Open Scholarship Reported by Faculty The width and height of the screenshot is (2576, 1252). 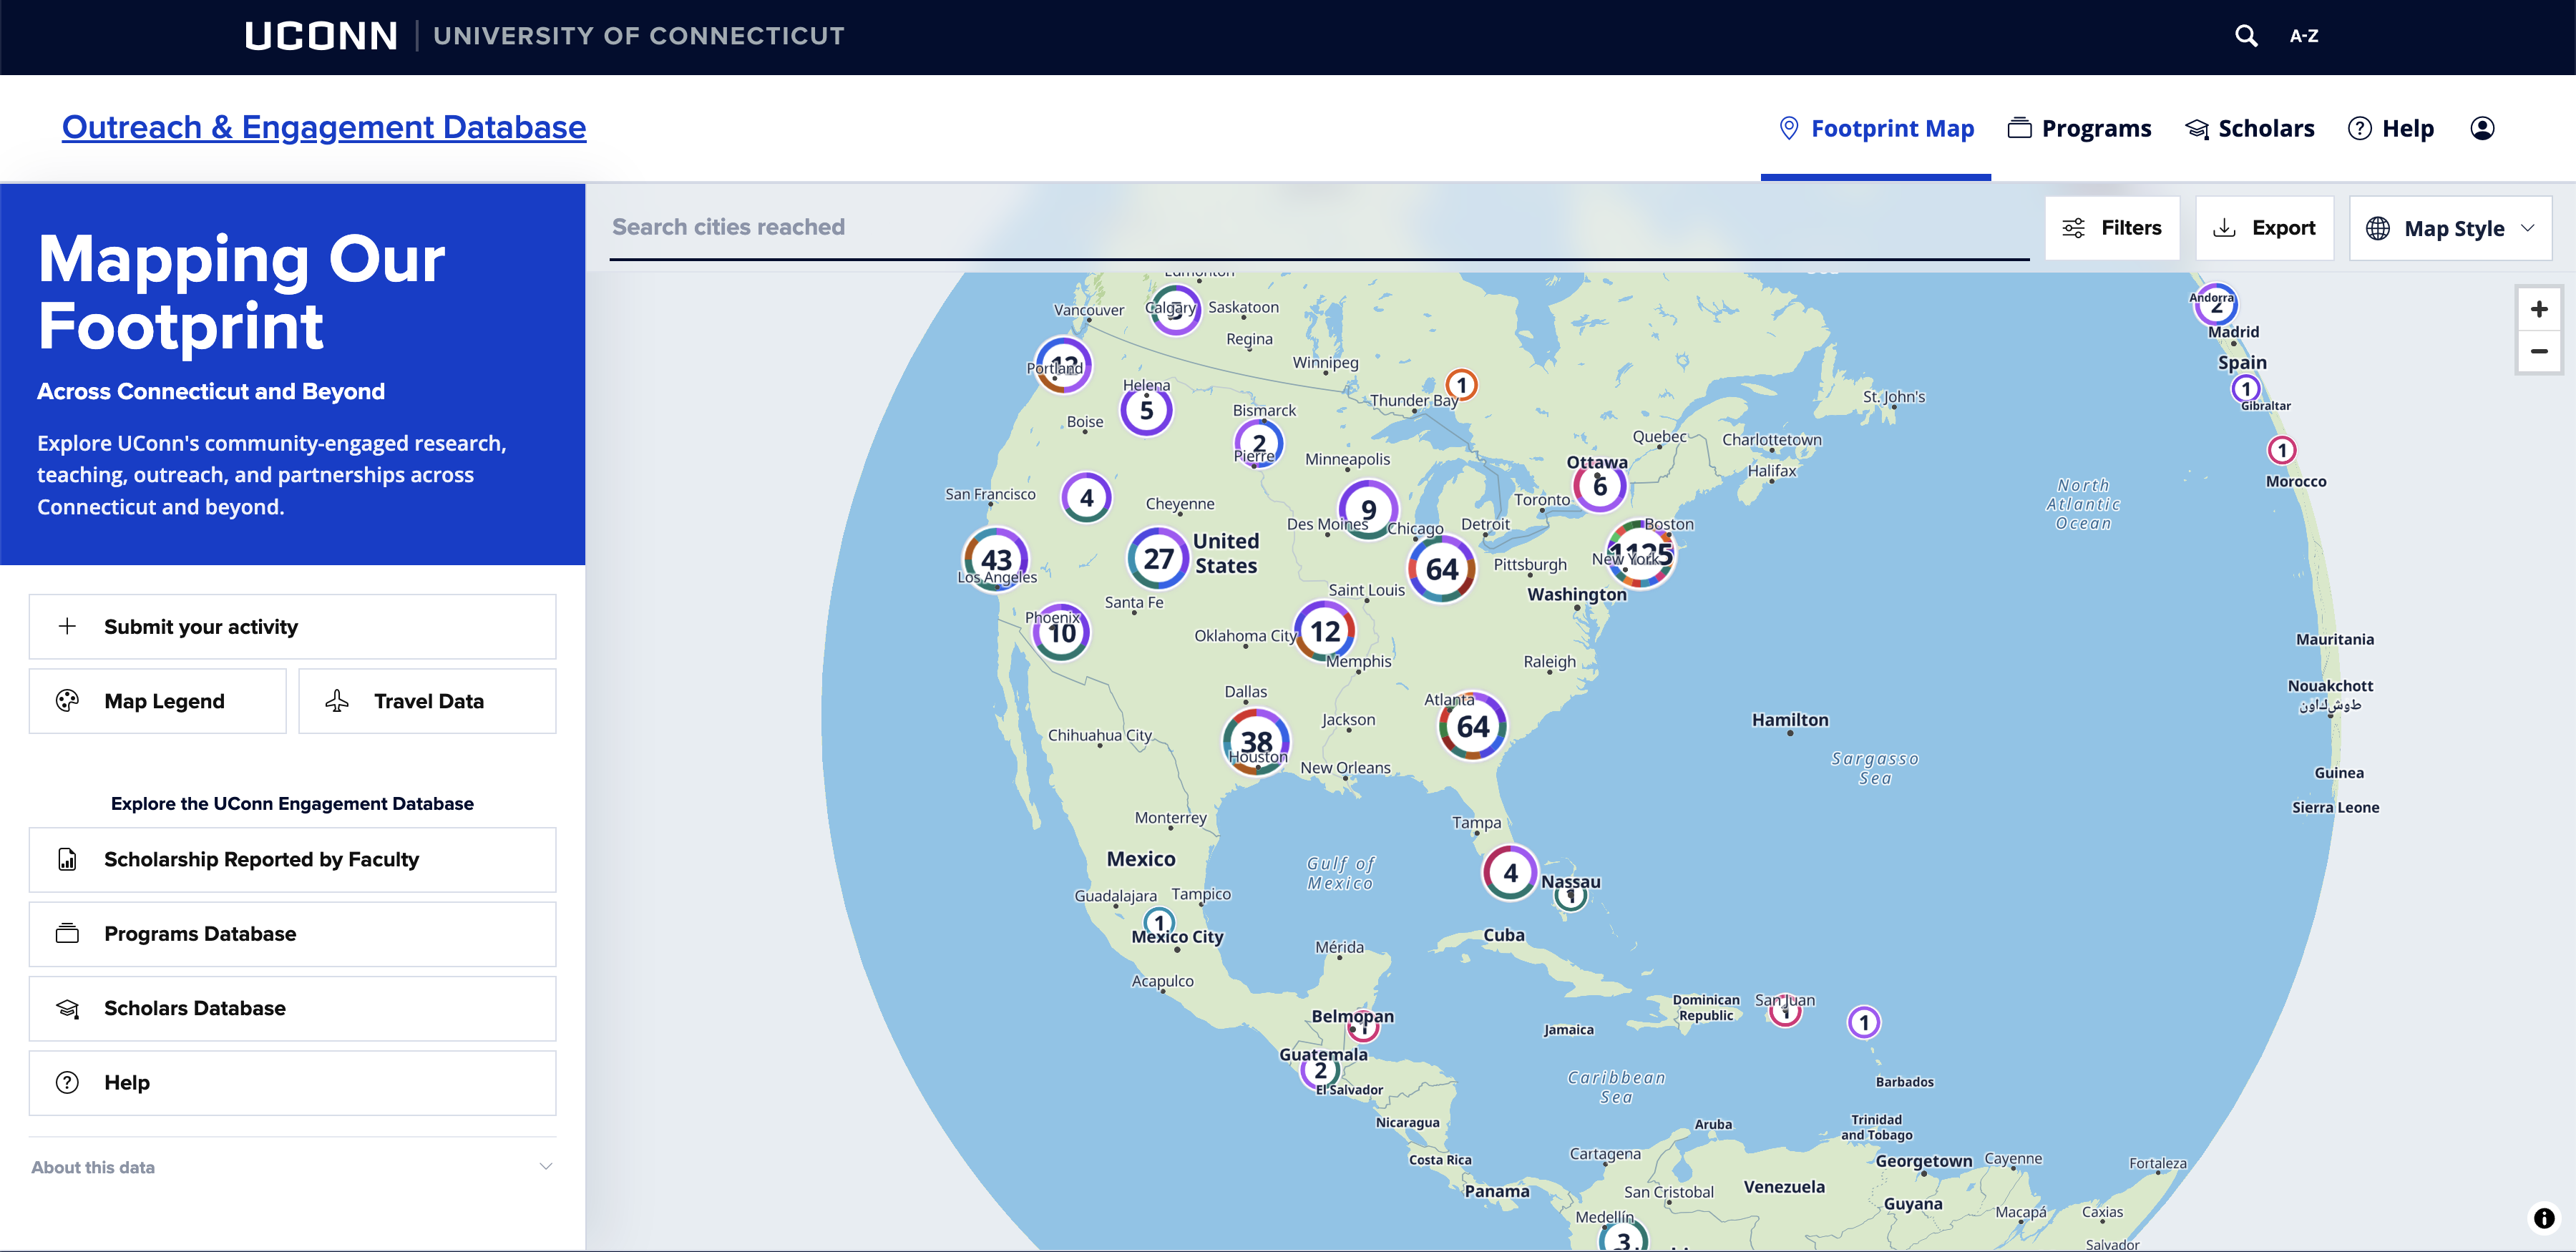pyautogui.click(x=292, y=859)
